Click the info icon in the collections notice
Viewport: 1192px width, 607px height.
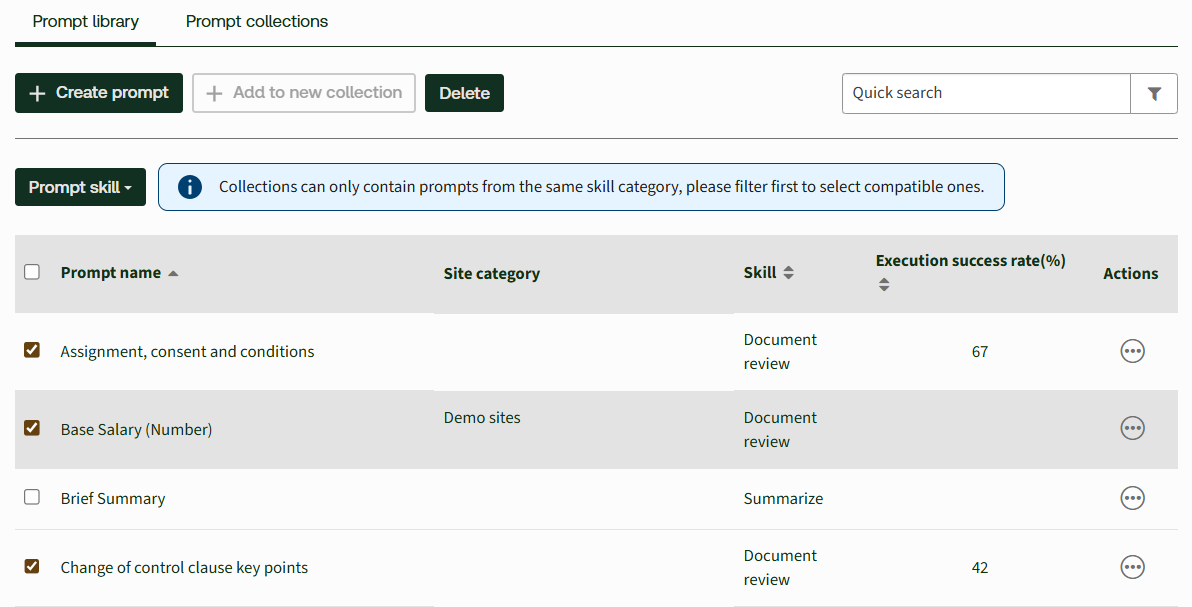click(190, 187)
